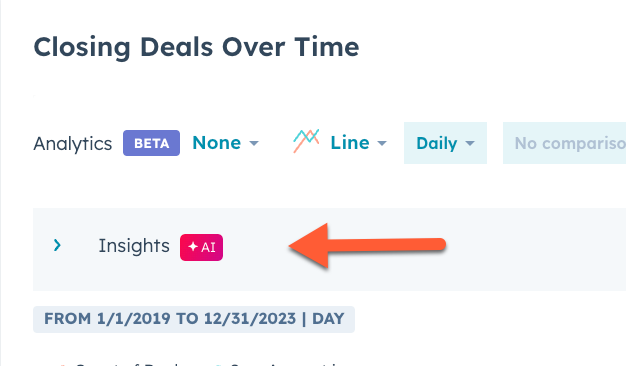Click the DAY word in the date tag
The height and width of the screenshot is (366, 626).
click(x=328, y=319)
